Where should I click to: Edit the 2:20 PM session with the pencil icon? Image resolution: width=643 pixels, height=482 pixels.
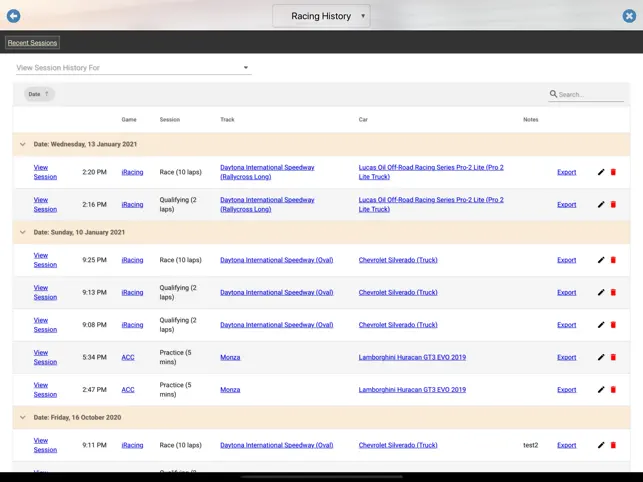tap(601, 172)
